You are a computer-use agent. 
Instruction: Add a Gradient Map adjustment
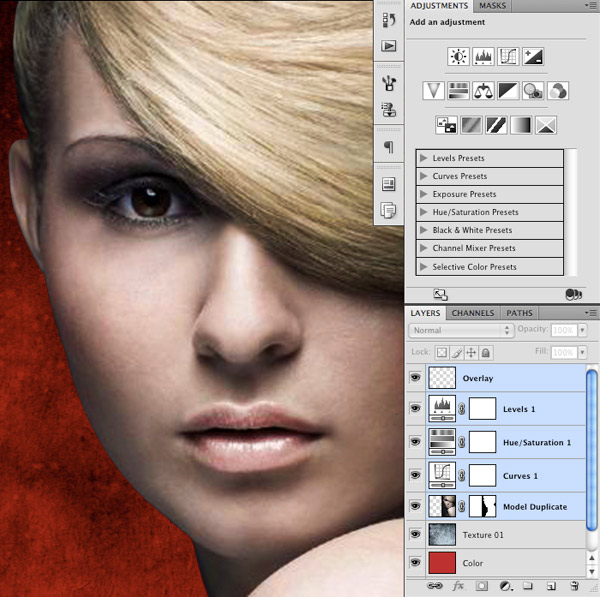click(521, 125)
